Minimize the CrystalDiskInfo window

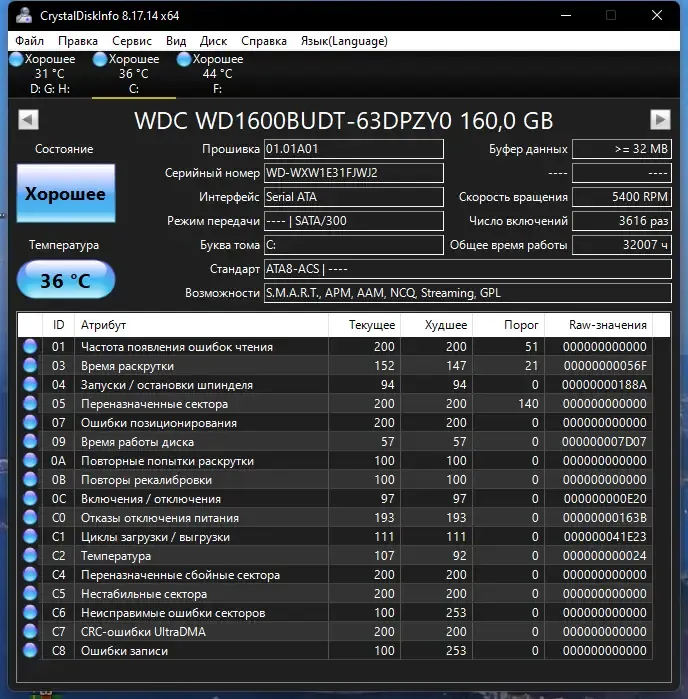point(566,16)
